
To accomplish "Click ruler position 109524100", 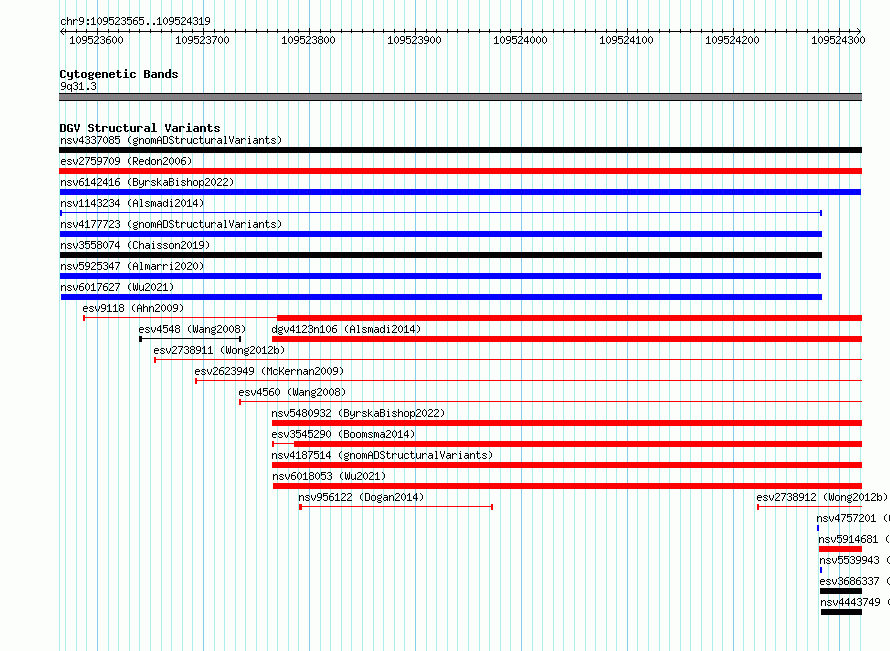I will point(626,40).
